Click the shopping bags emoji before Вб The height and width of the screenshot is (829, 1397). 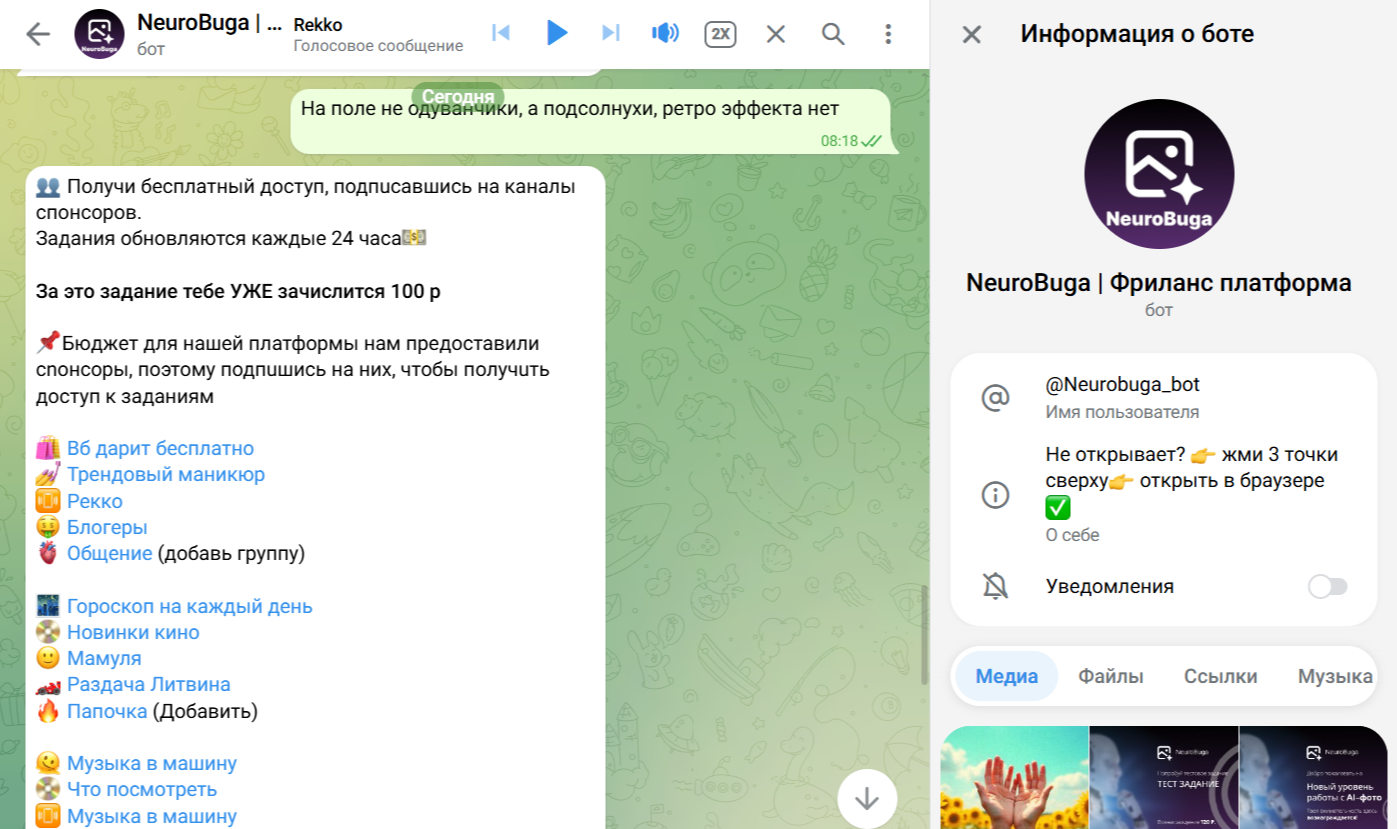(x=48, y=448)
